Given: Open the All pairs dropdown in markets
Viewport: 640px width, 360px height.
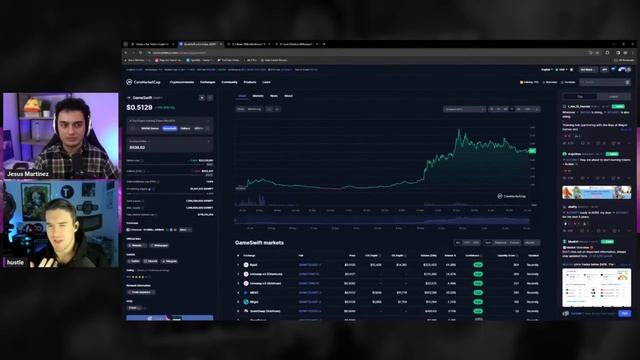Looking at the screenshot, I should click(531, 242).
